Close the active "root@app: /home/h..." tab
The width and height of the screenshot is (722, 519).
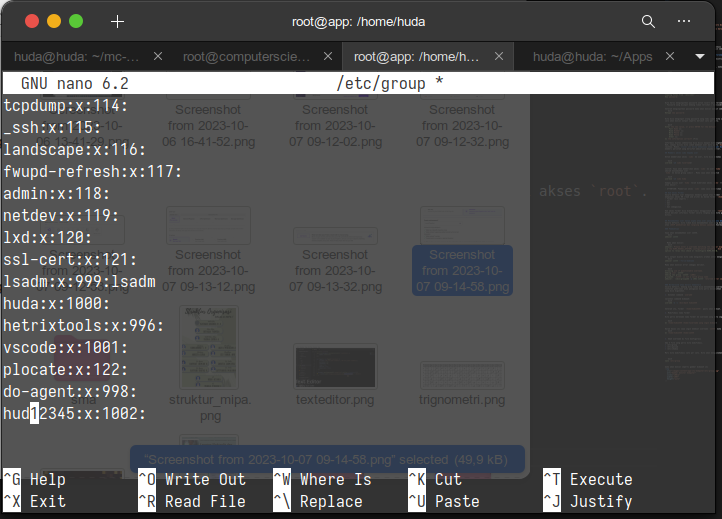[499, 57]
